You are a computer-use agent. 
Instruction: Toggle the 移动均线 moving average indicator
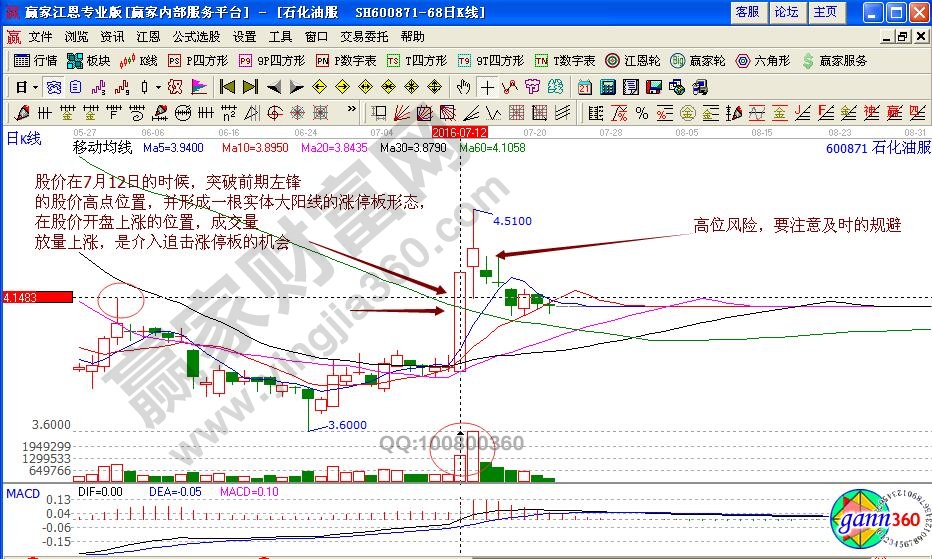(101, 147)
